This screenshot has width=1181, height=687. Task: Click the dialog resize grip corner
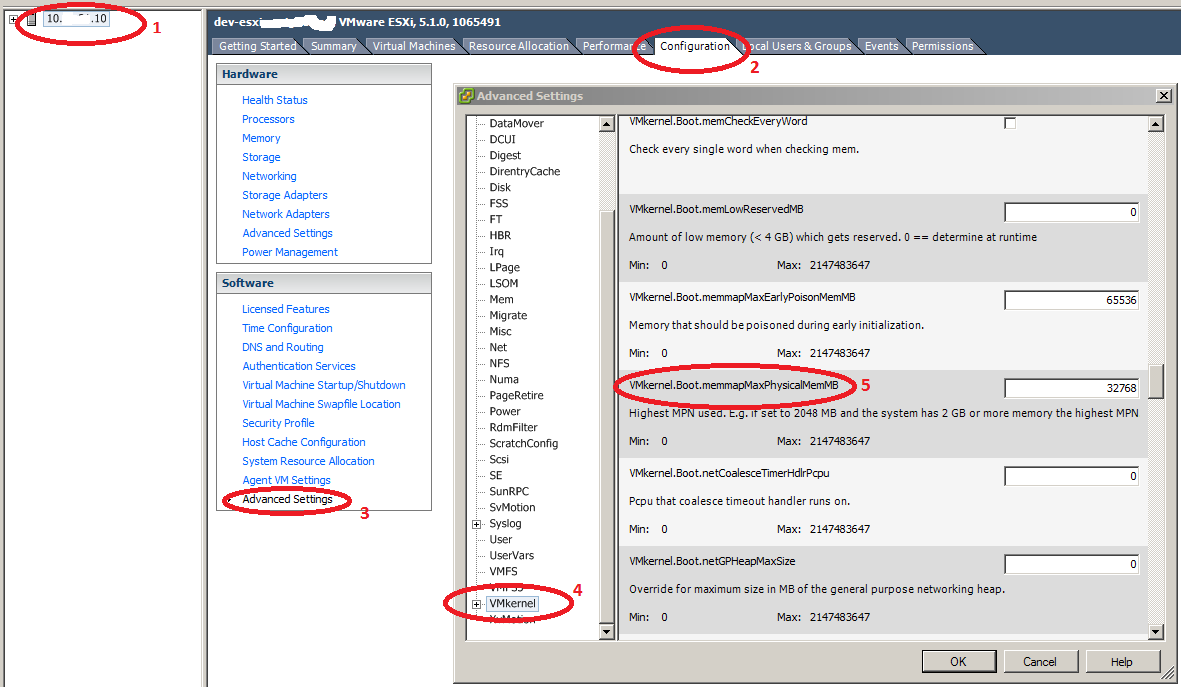coord(1168,673)
